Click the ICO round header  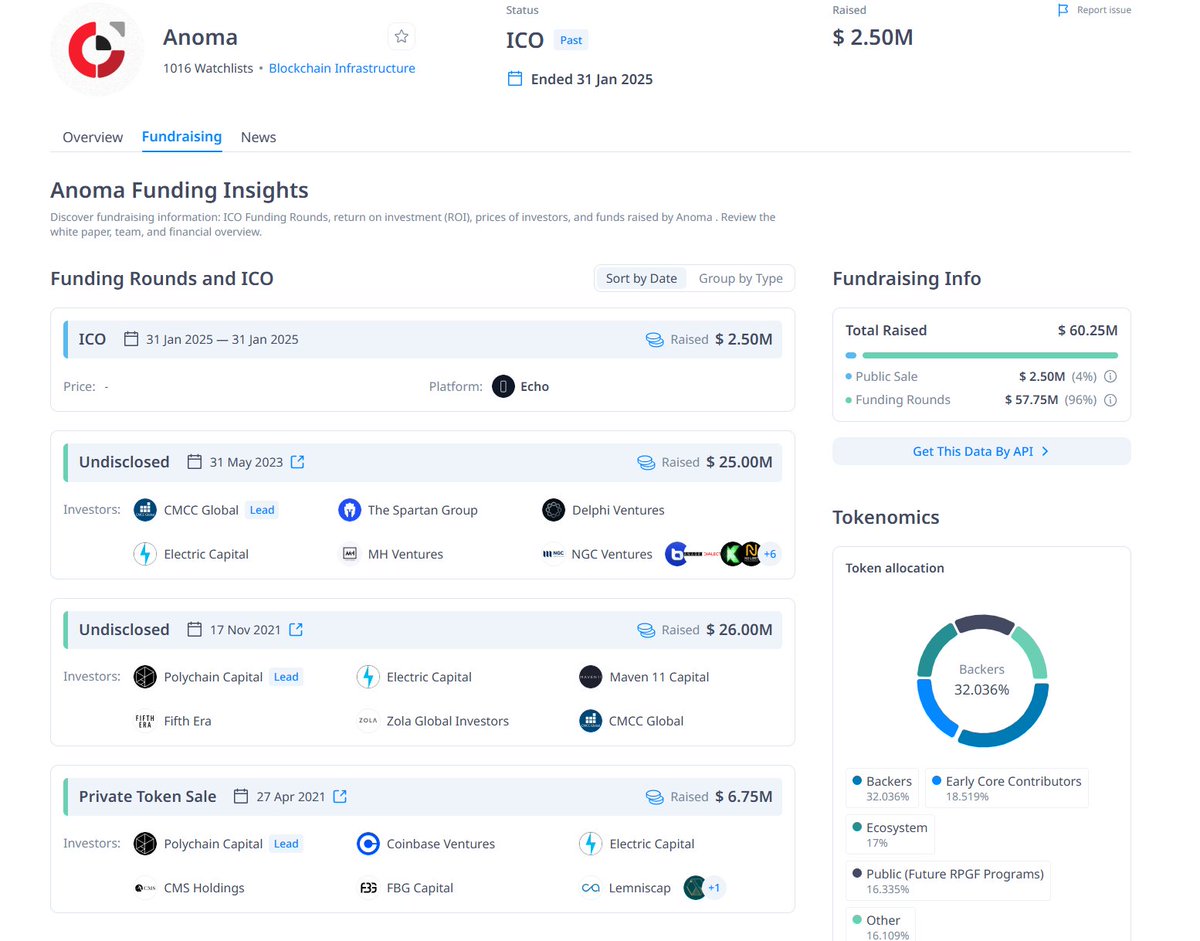423,339
